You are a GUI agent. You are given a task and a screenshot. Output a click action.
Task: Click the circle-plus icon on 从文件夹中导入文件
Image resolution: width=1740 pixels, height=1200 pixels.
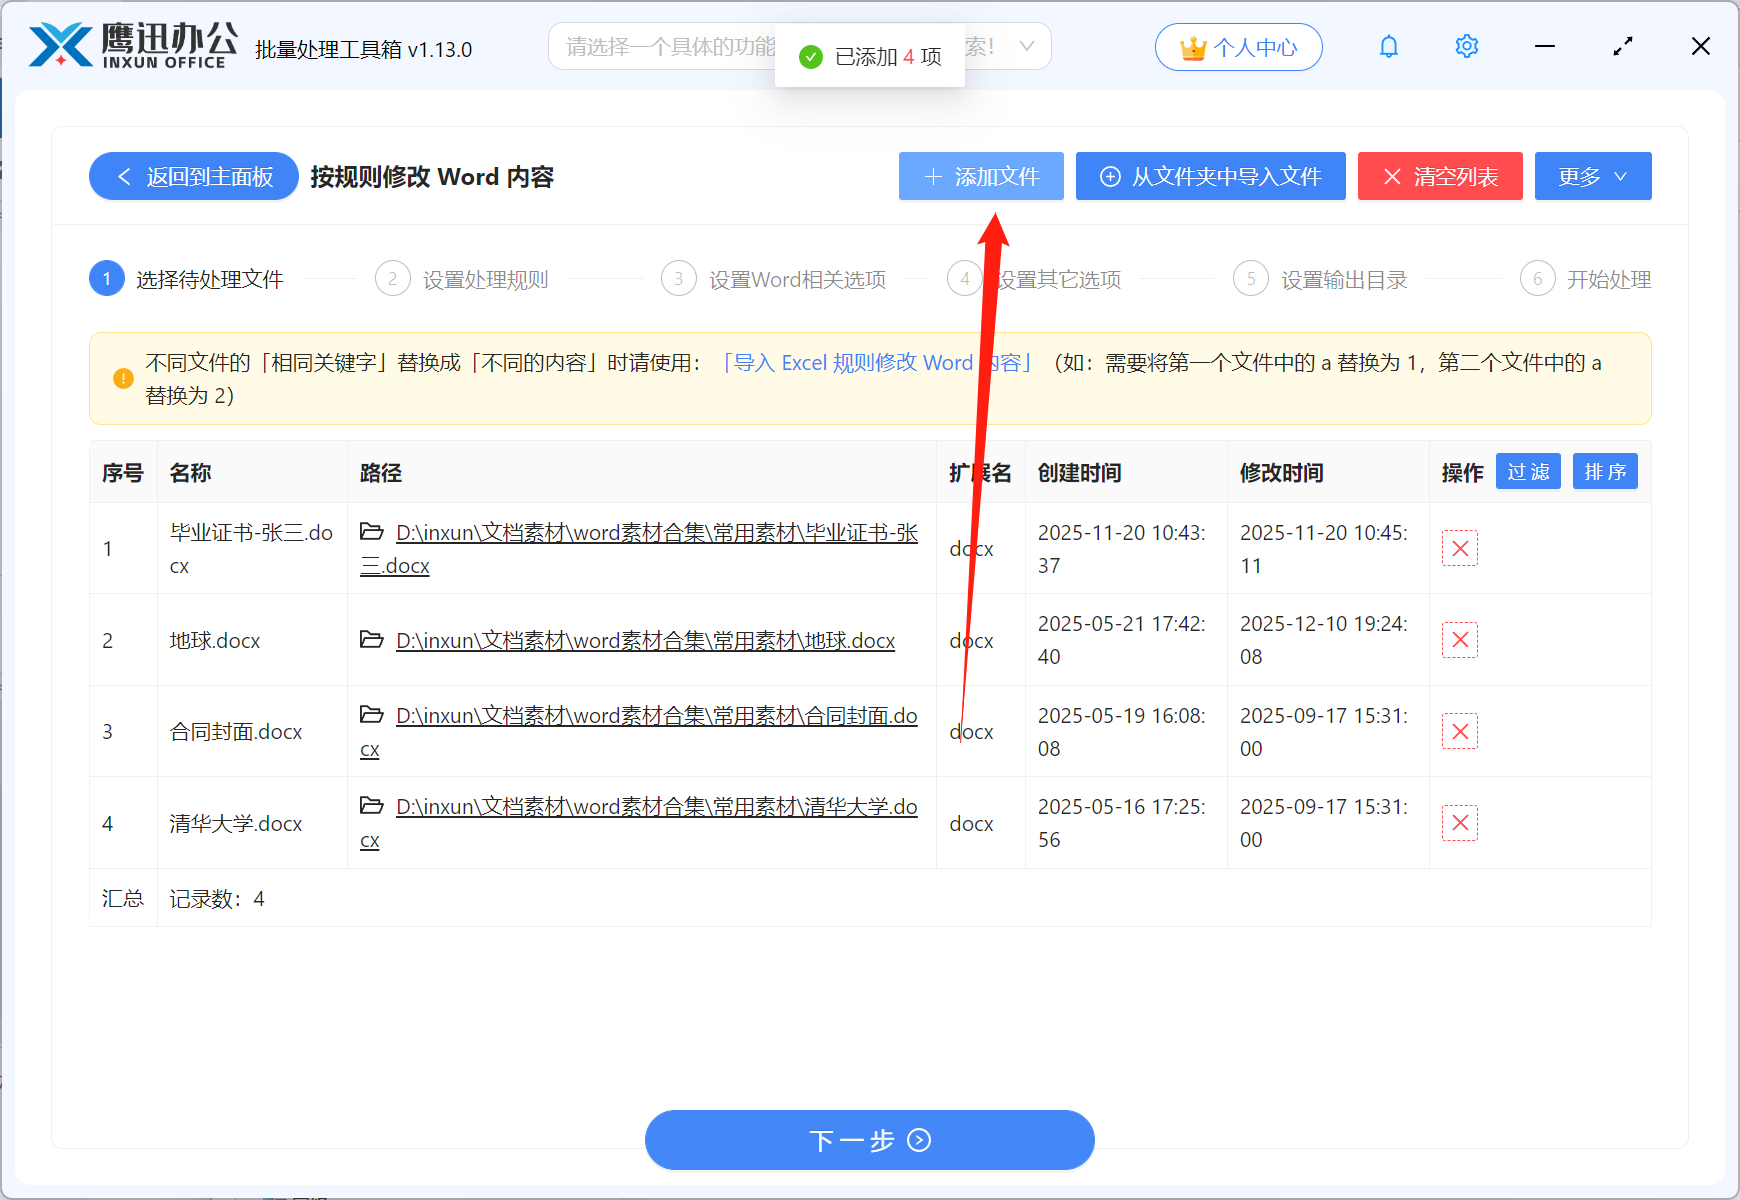click(x=1109, y=176)
